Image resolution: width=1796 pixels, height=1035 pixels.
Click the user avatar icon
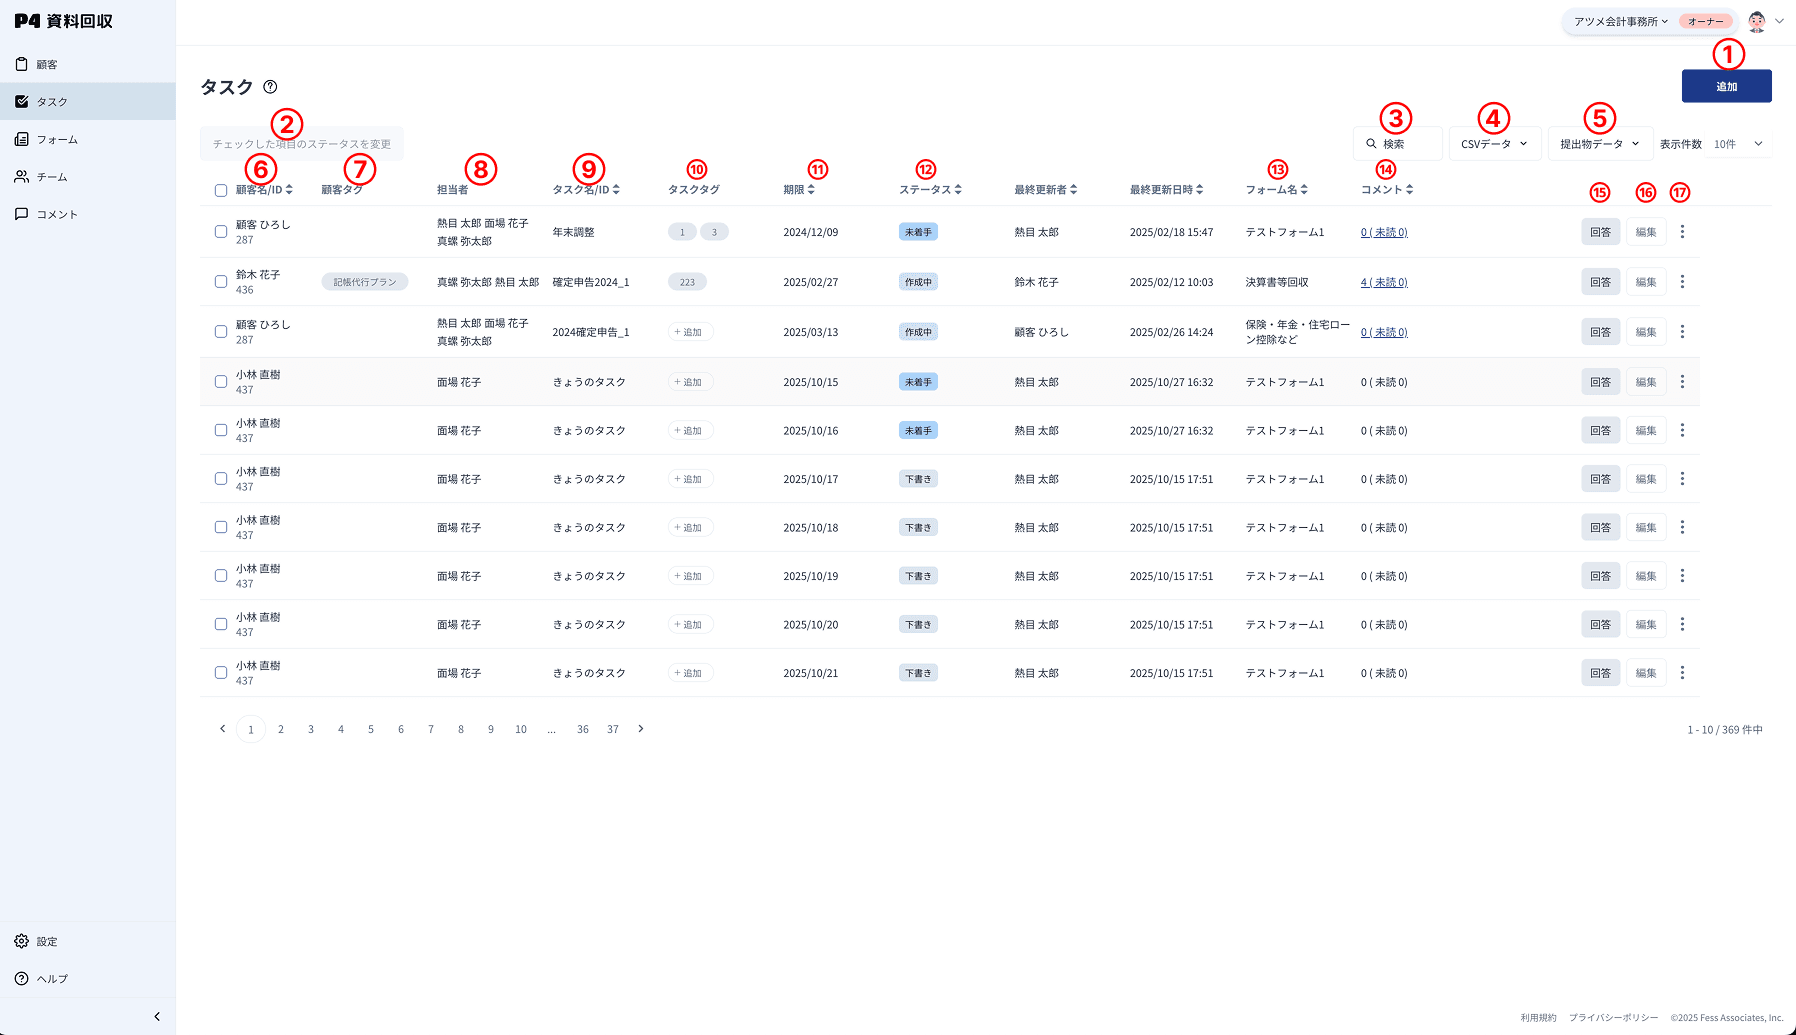click(x=1757, y=21)
